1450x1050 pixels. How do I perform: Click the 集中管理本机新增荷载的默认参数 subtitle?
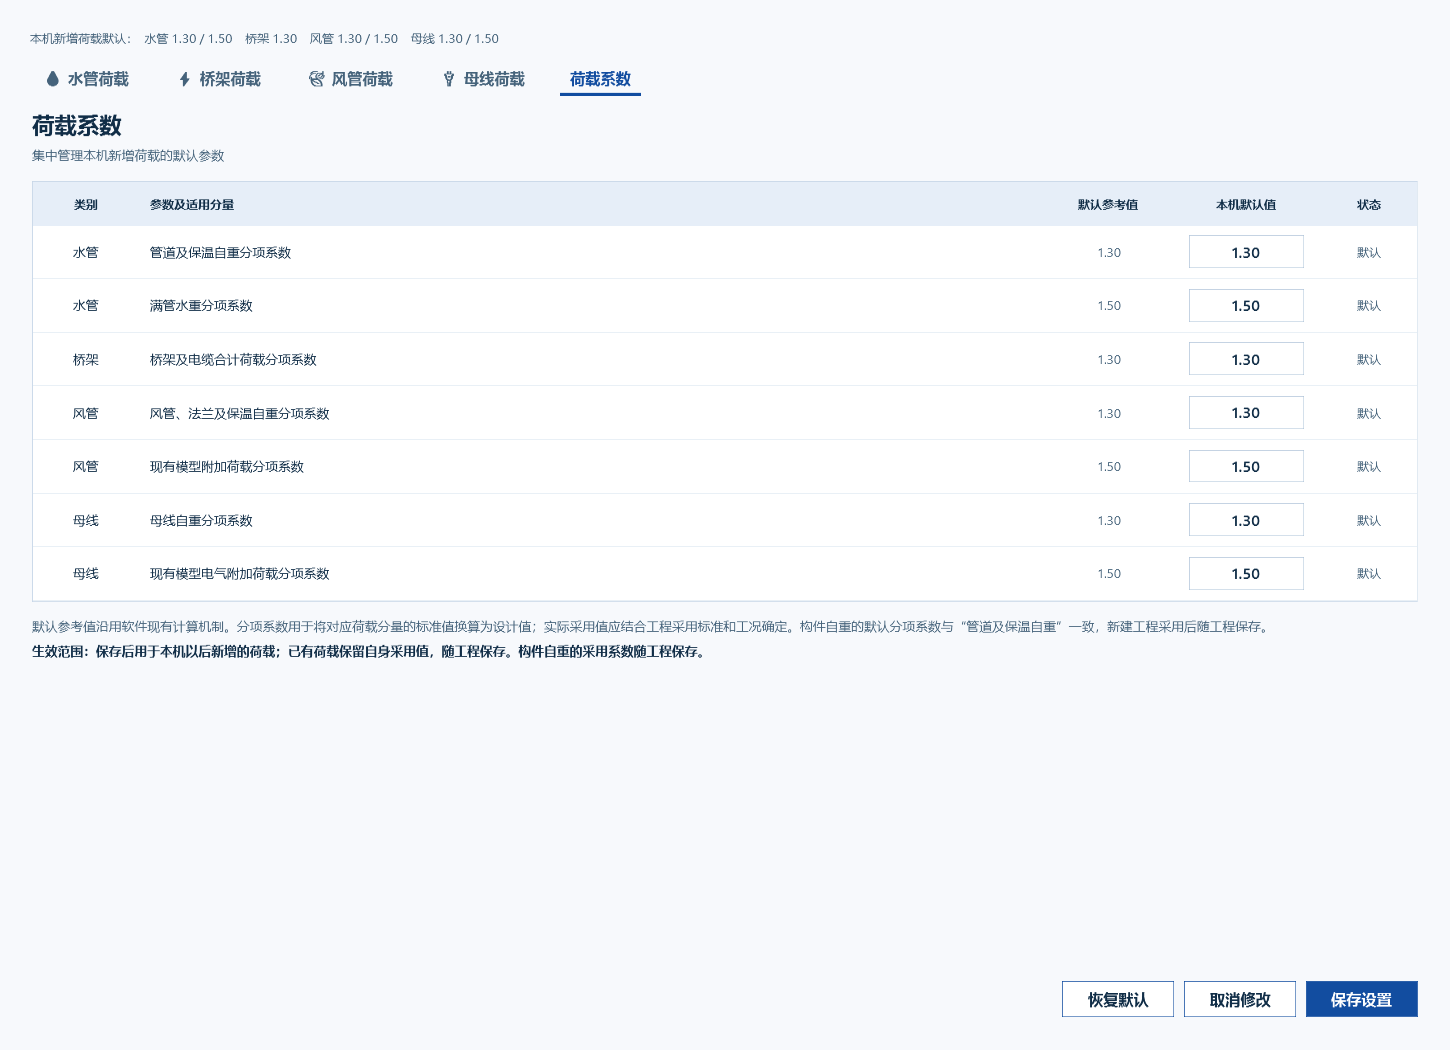(128, 156)
